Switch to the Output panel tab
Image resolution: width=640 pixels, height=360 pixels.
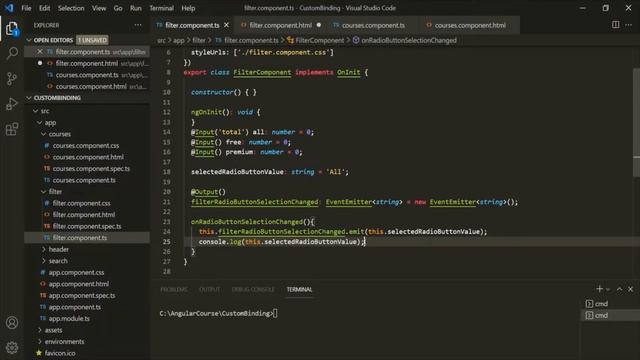pos(209,289)
